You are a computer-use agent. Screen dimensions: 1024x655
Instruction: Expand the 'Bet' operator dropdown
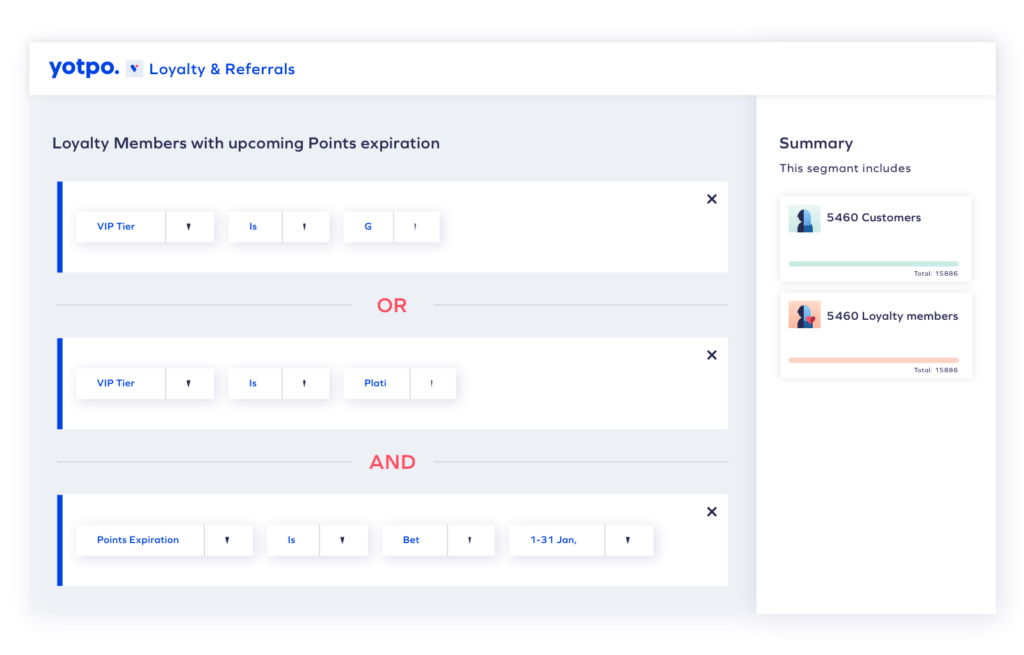tap(471, 540)
